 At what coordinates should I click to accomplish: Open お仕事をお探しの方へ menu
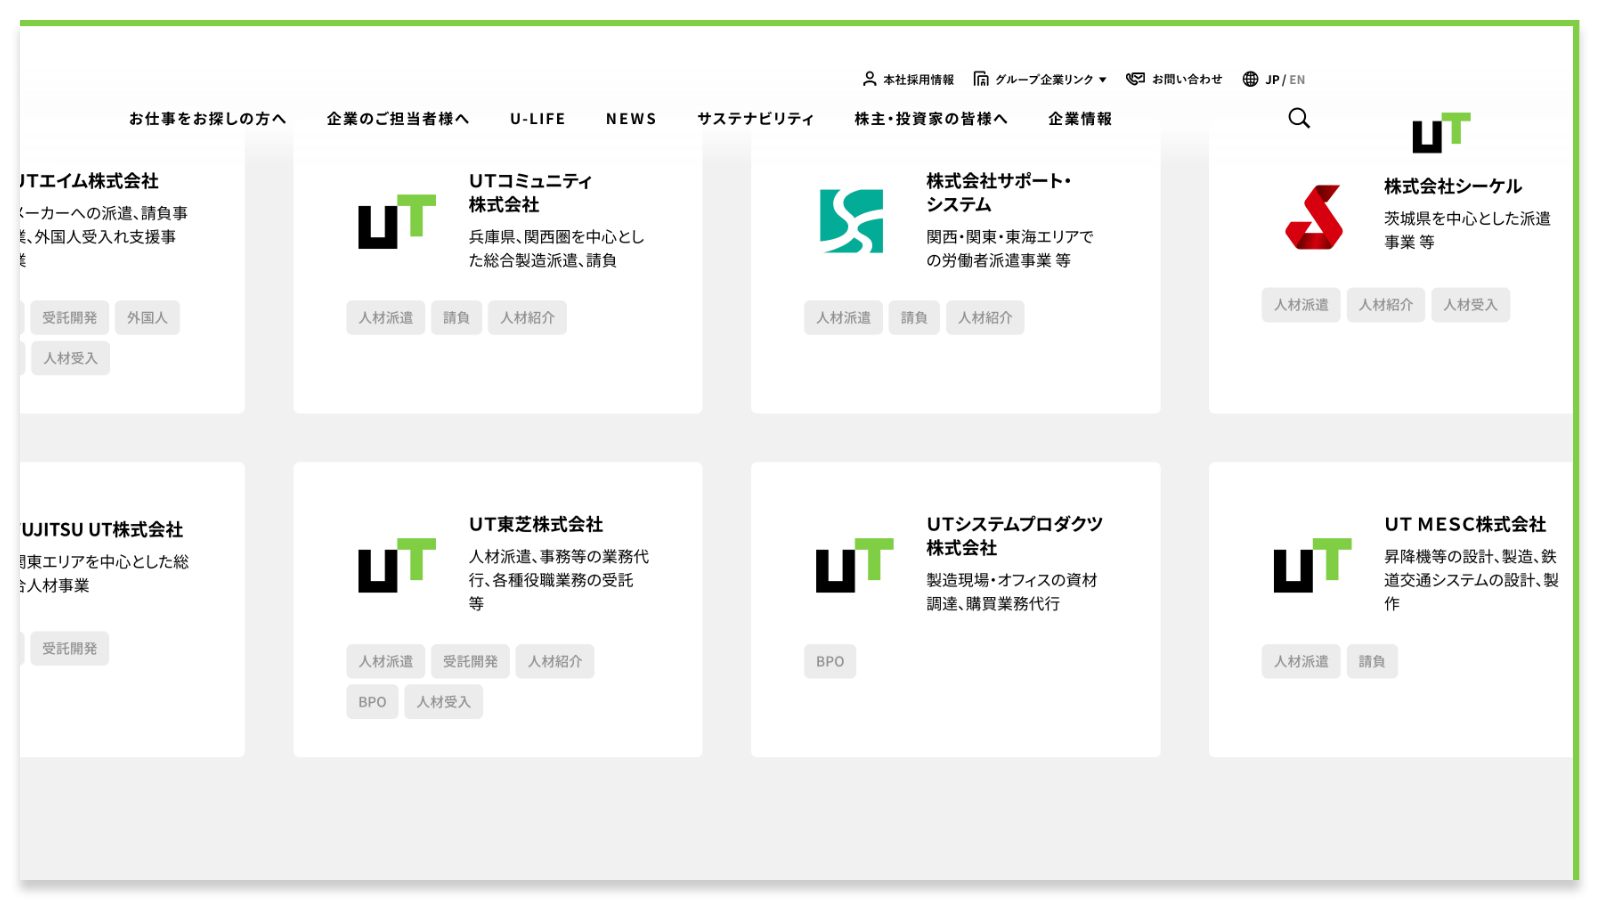208,118
